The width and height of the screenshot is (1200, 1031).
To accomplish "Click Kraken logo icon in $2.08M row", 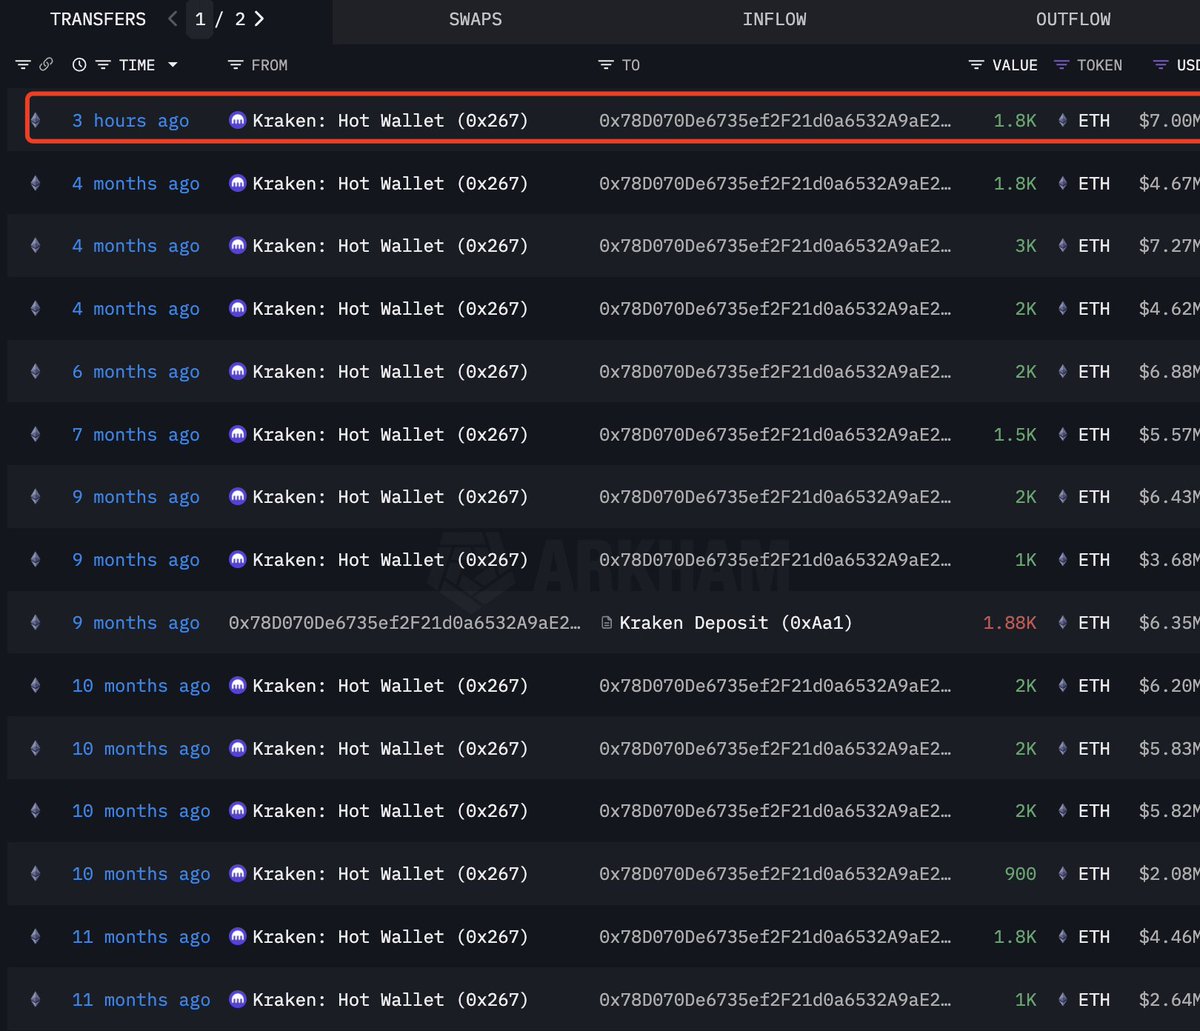I will click(237, 874).
